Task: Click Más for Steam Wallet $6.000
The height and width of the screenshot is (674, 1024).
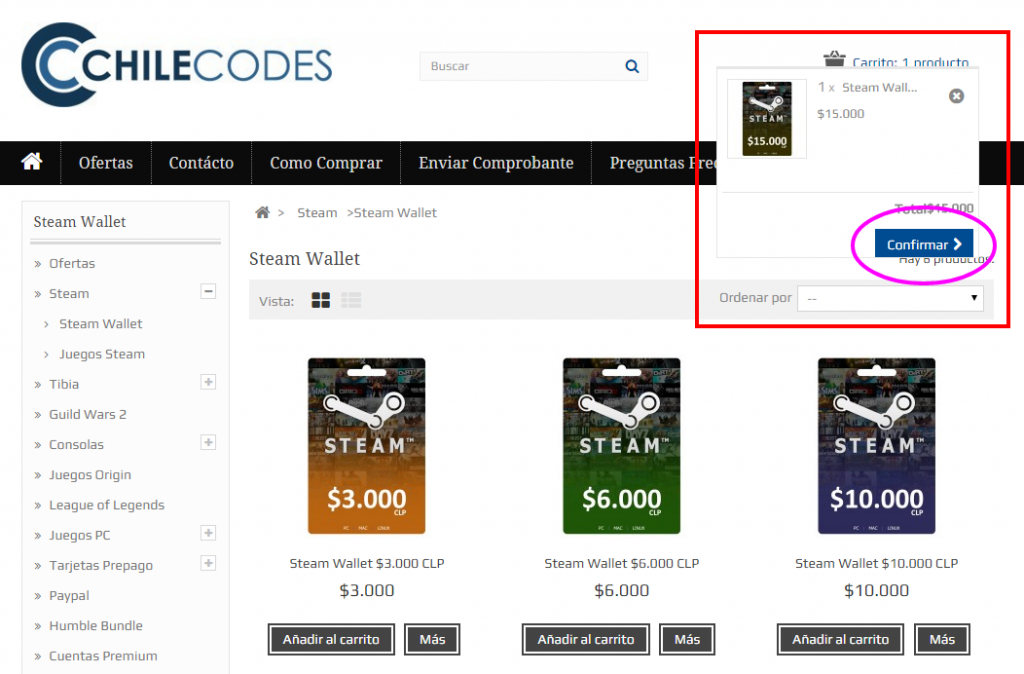Action: 687,639
